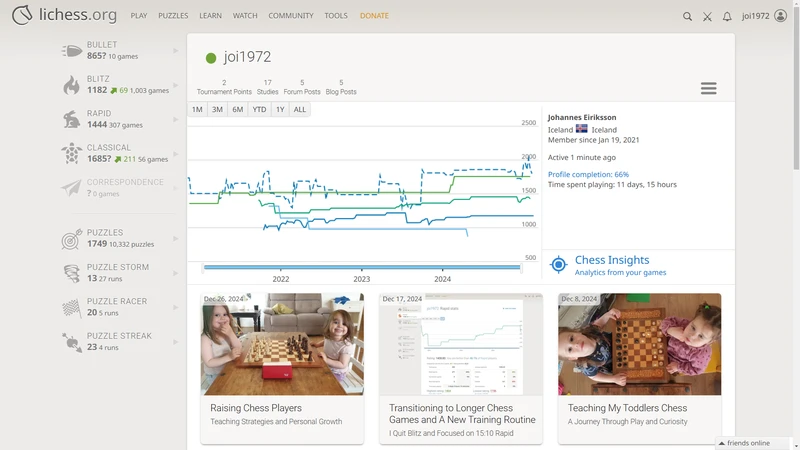Select the Blitz flame icon
Image resolution: width=800 pixels, height=450 pixels.
coord(72,85)
